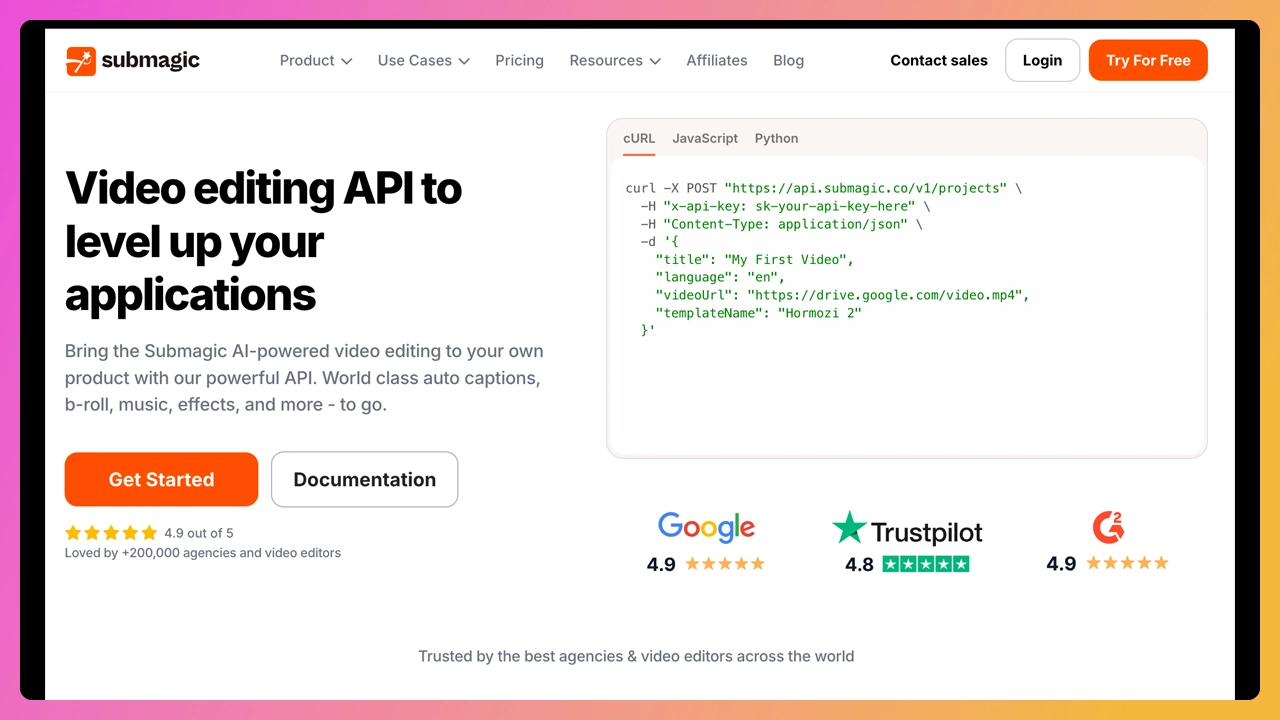Open the Pricing page

[520, 61]
